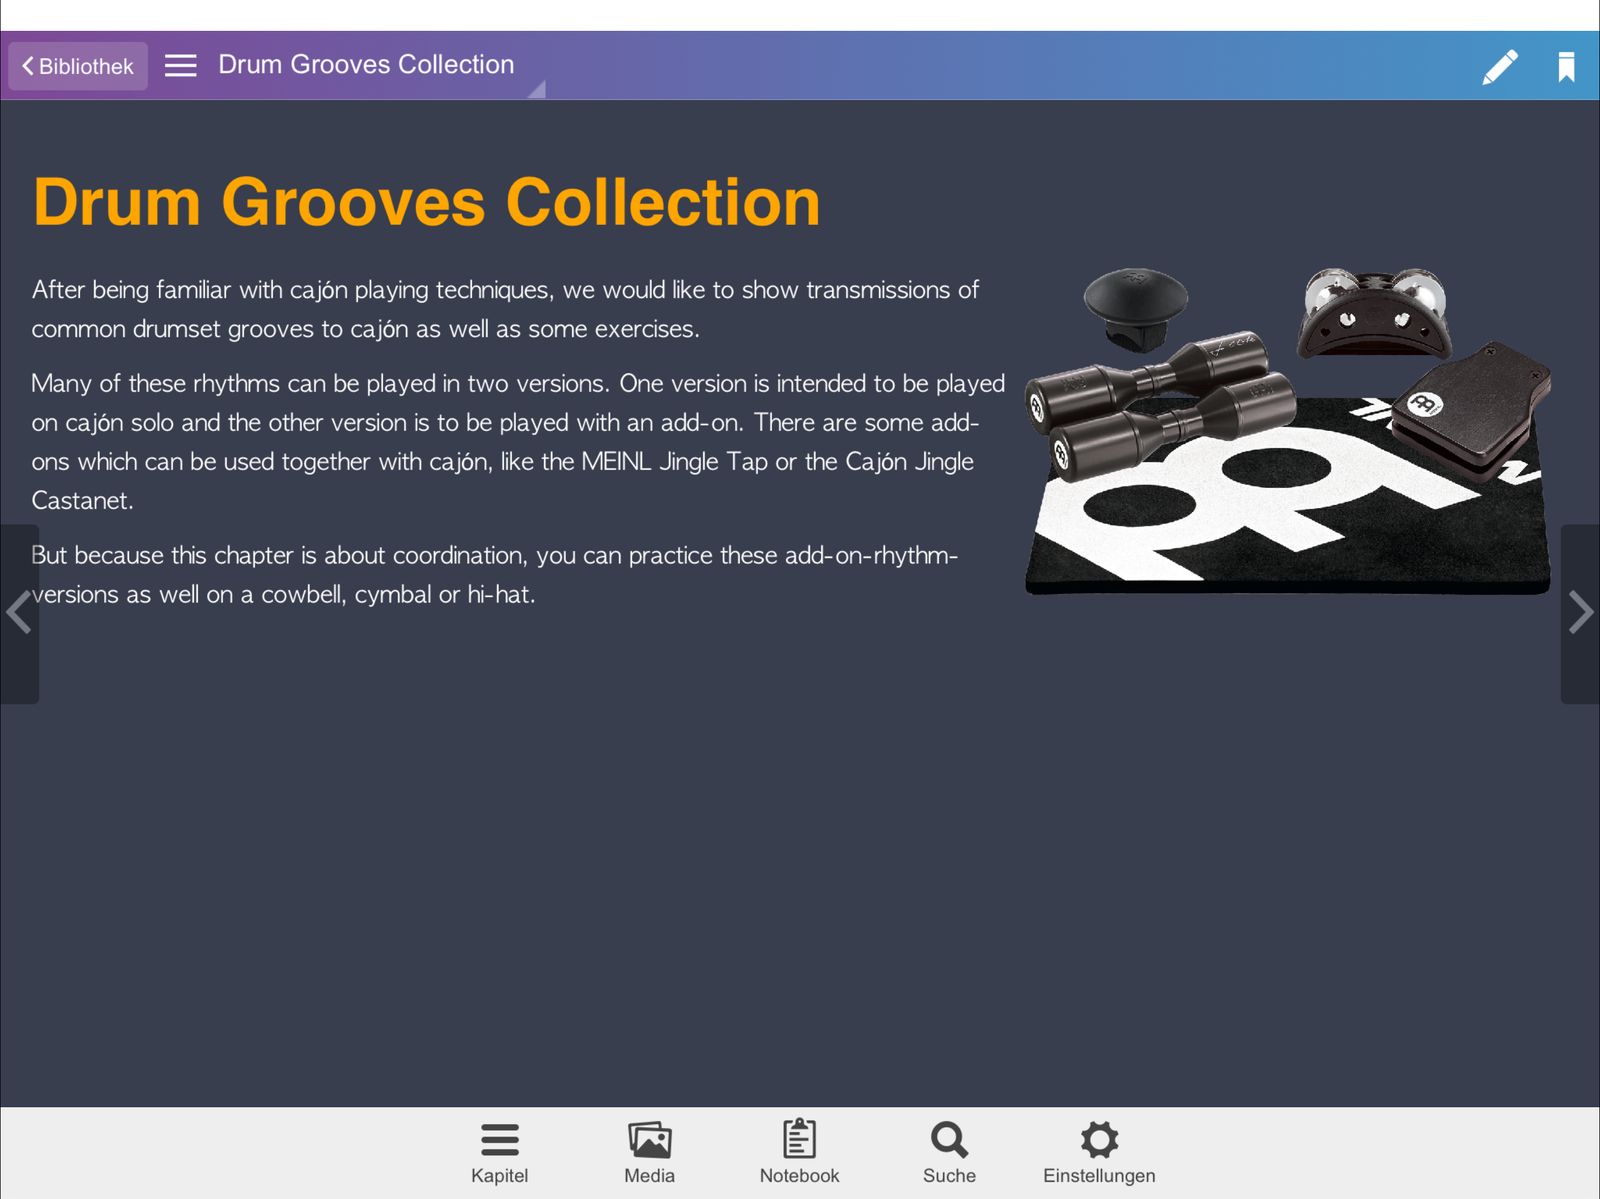Open Einstellungen settings
1600x1199 pixels.
pyautogui.click(x=1099, y=1152)
